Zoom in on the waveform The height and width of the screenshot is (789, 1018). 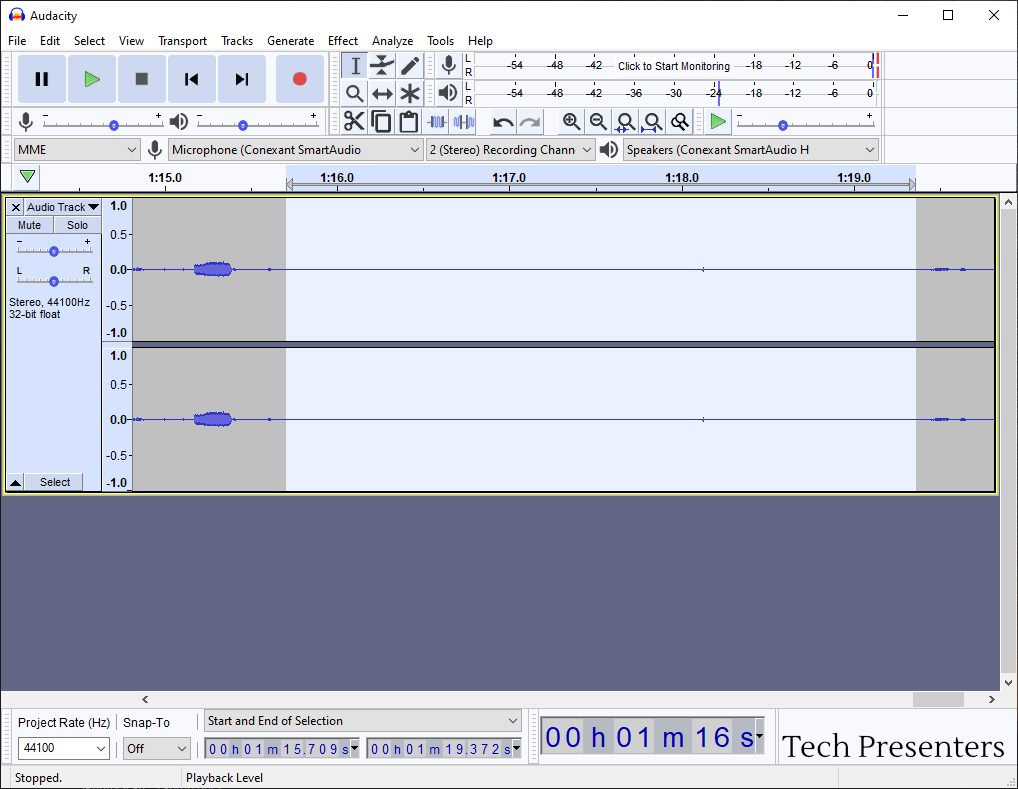tap(571, 121)
